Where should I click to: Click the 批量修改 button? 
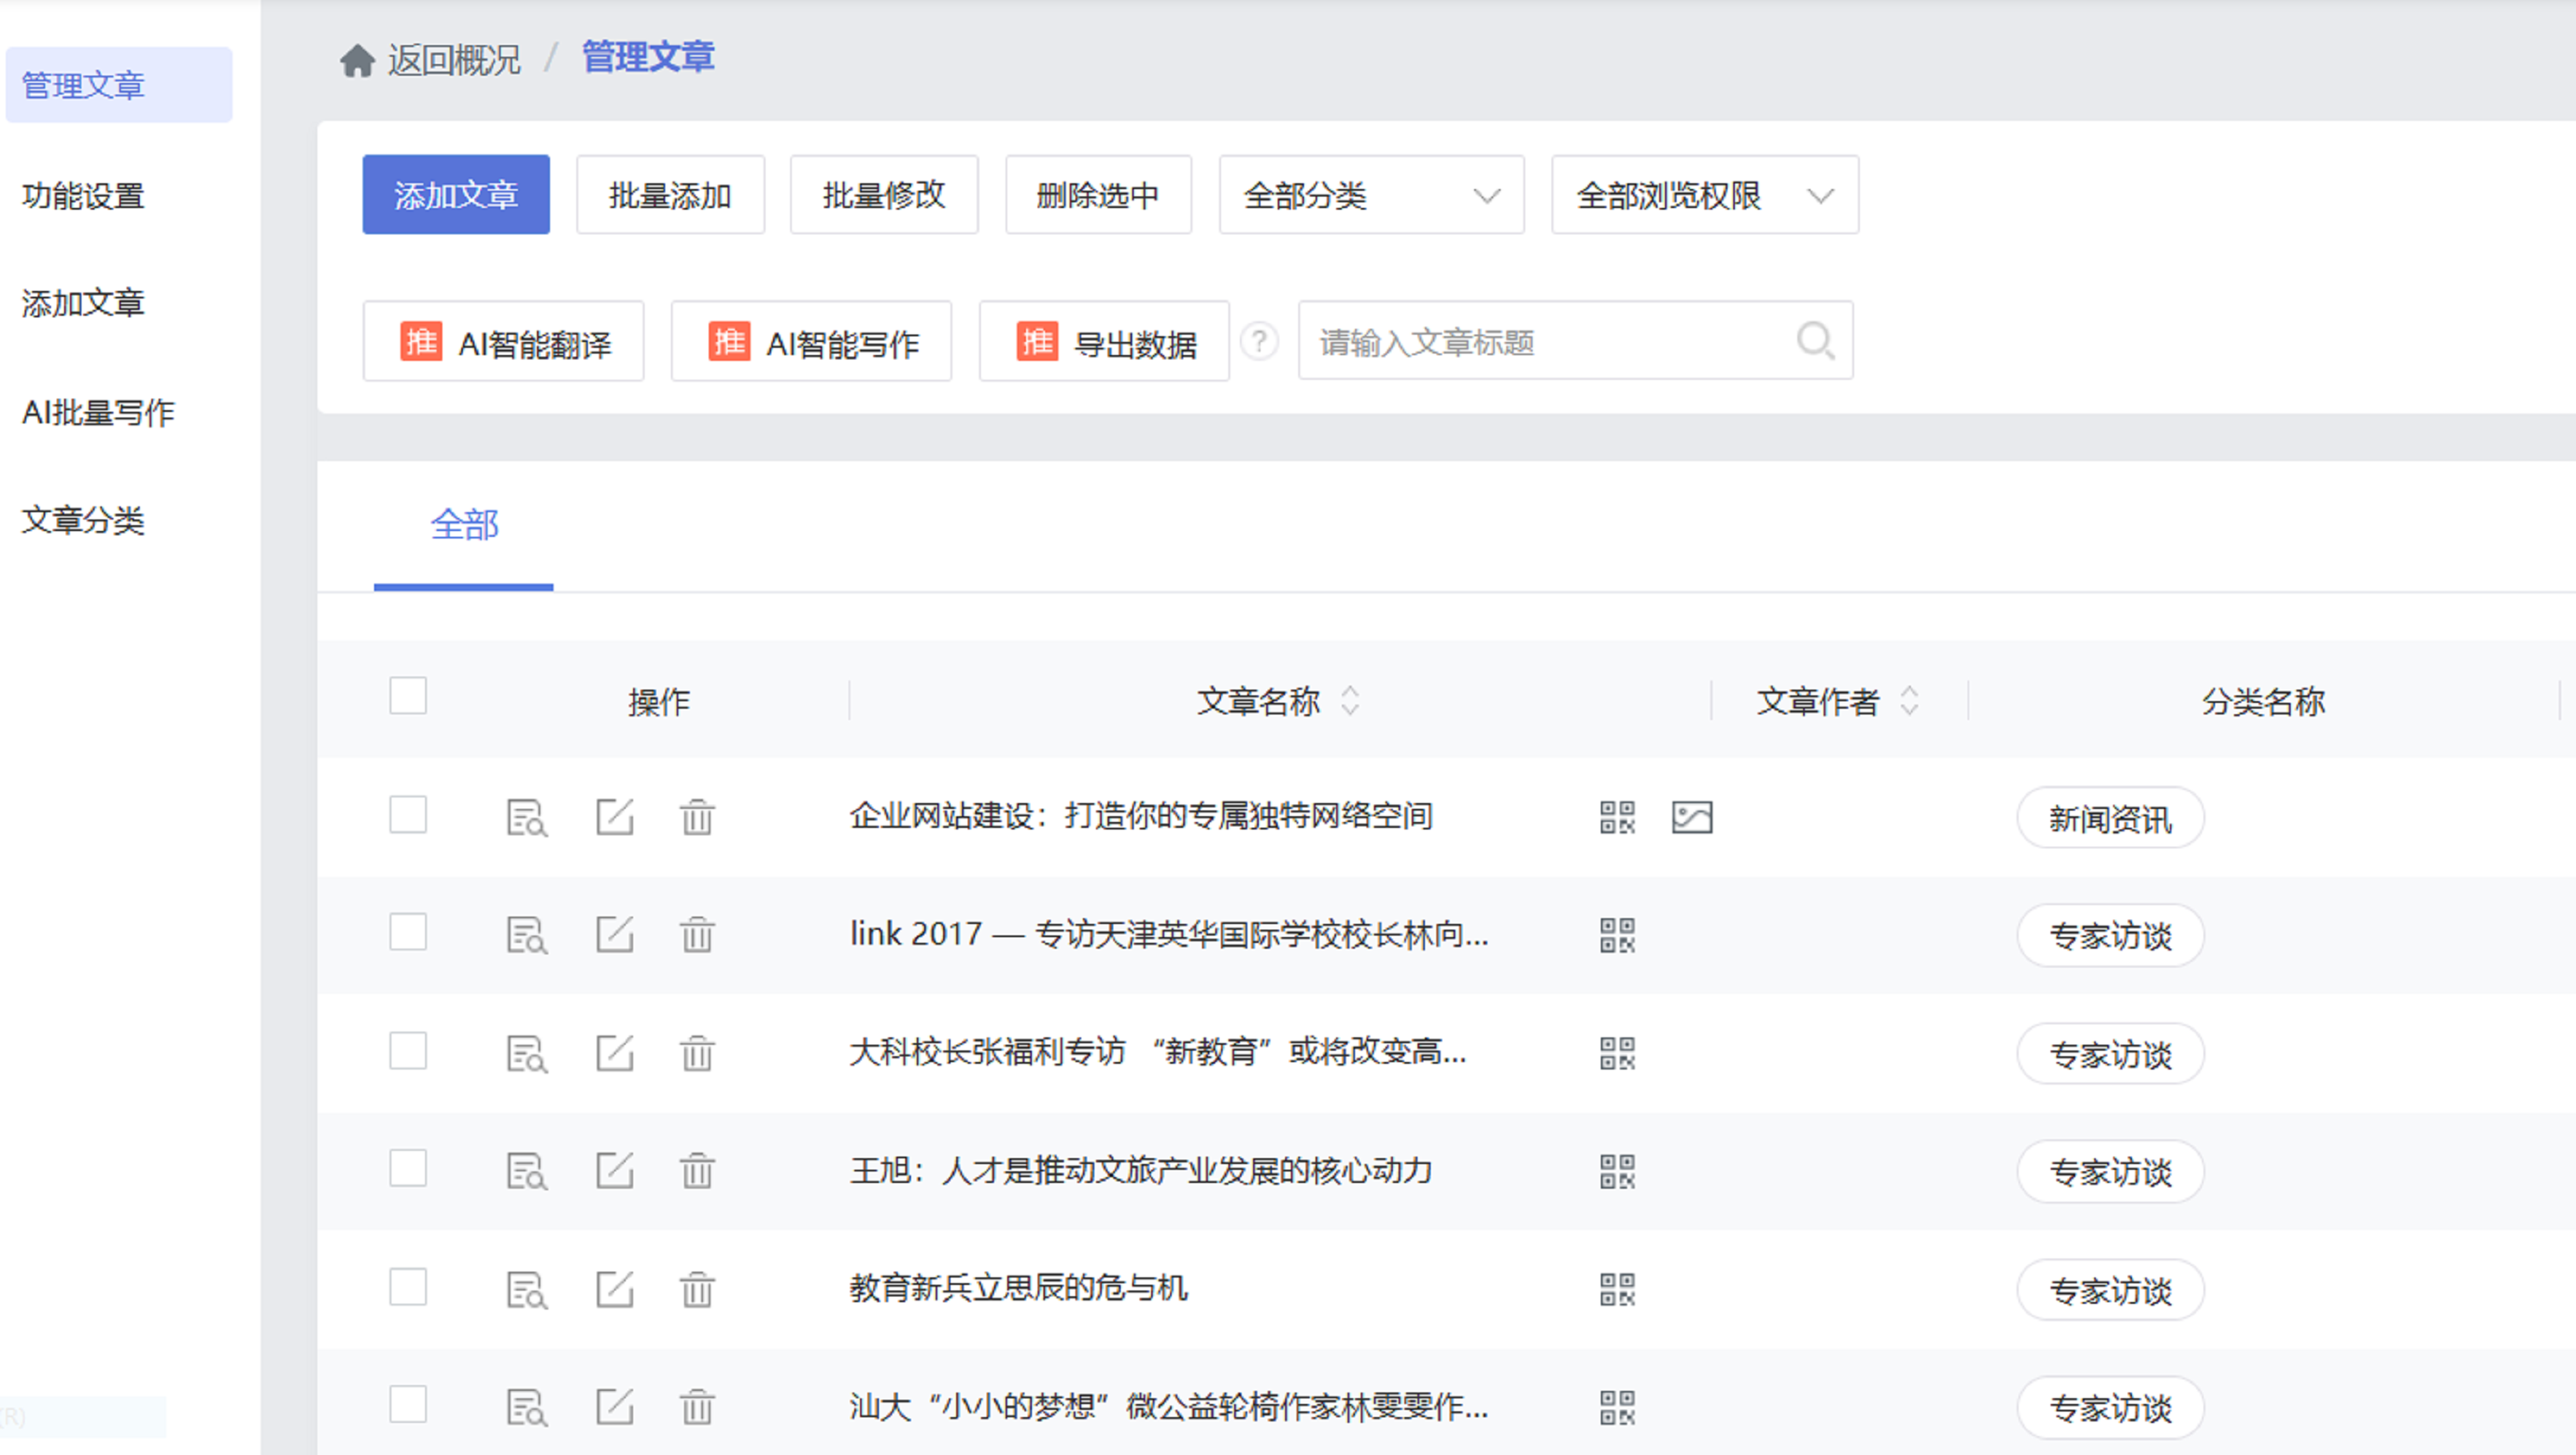pyautogui.click(x=883, y=195)
